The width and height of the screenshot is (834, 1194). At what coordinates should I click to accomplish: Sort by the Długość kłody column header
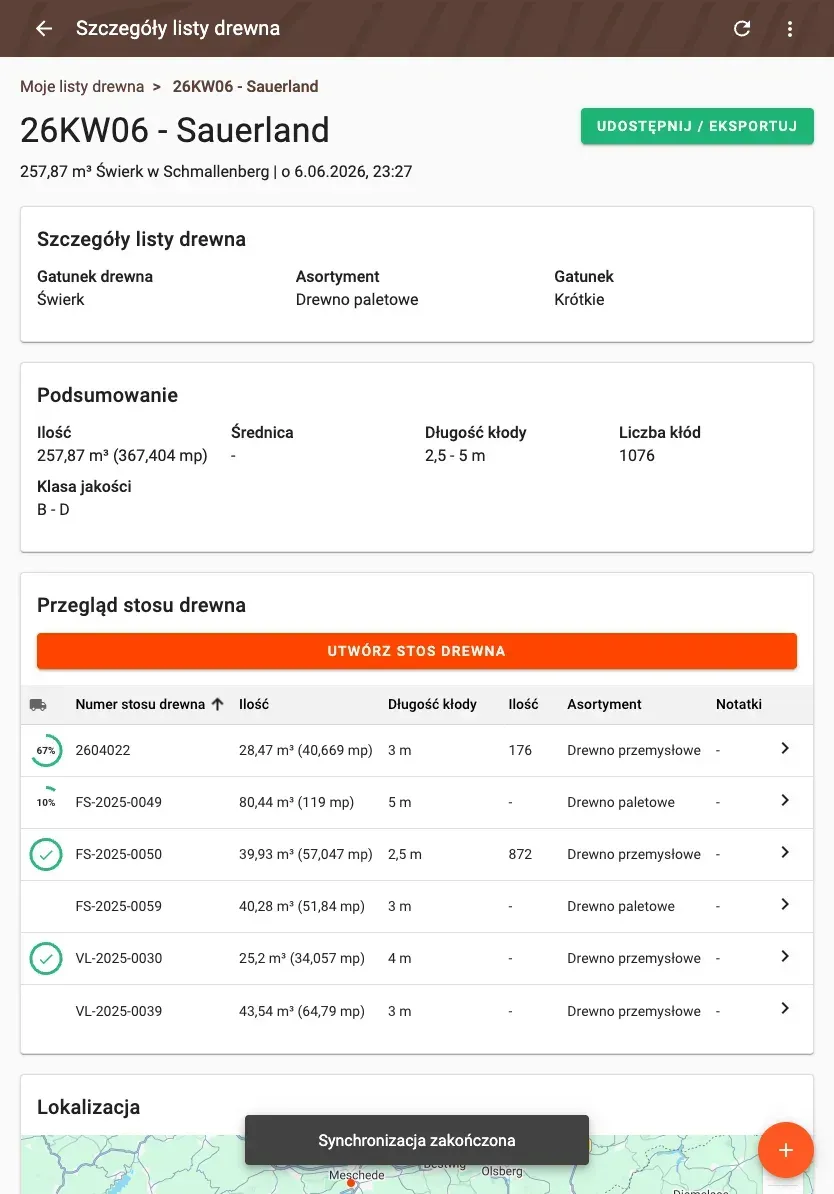[432, 704]
